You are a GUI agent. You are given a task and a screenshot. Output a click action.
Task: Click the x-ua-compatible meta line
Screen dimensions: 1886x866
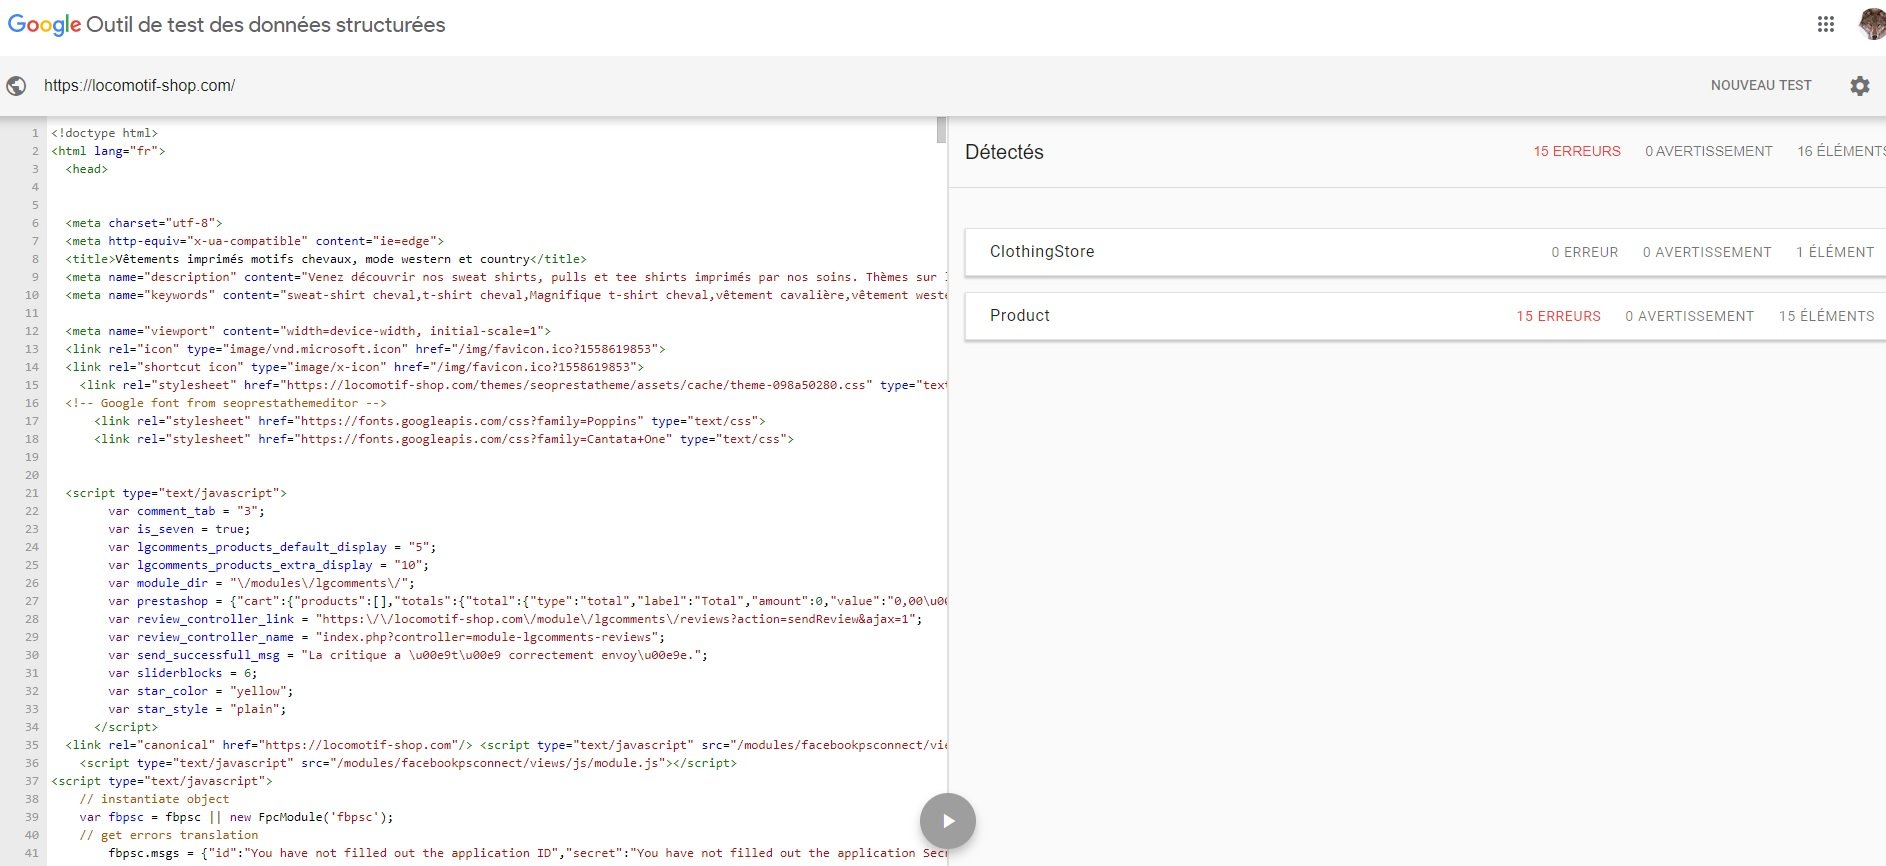tap(255, 241)
